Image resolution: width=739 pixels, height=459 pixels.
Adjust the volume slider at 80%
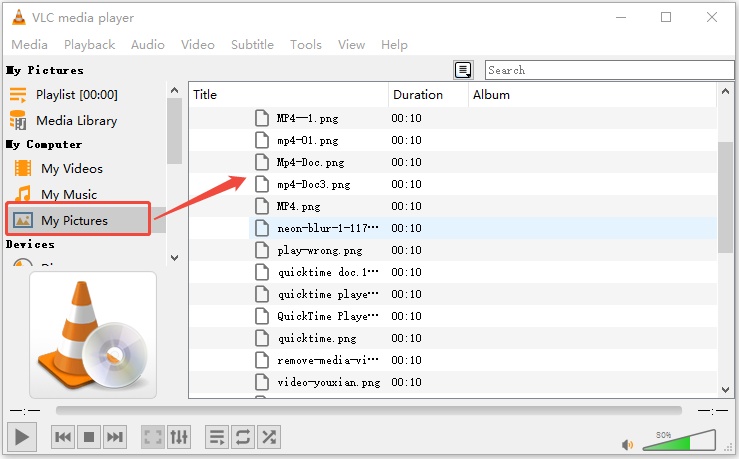tap(679, 440)
